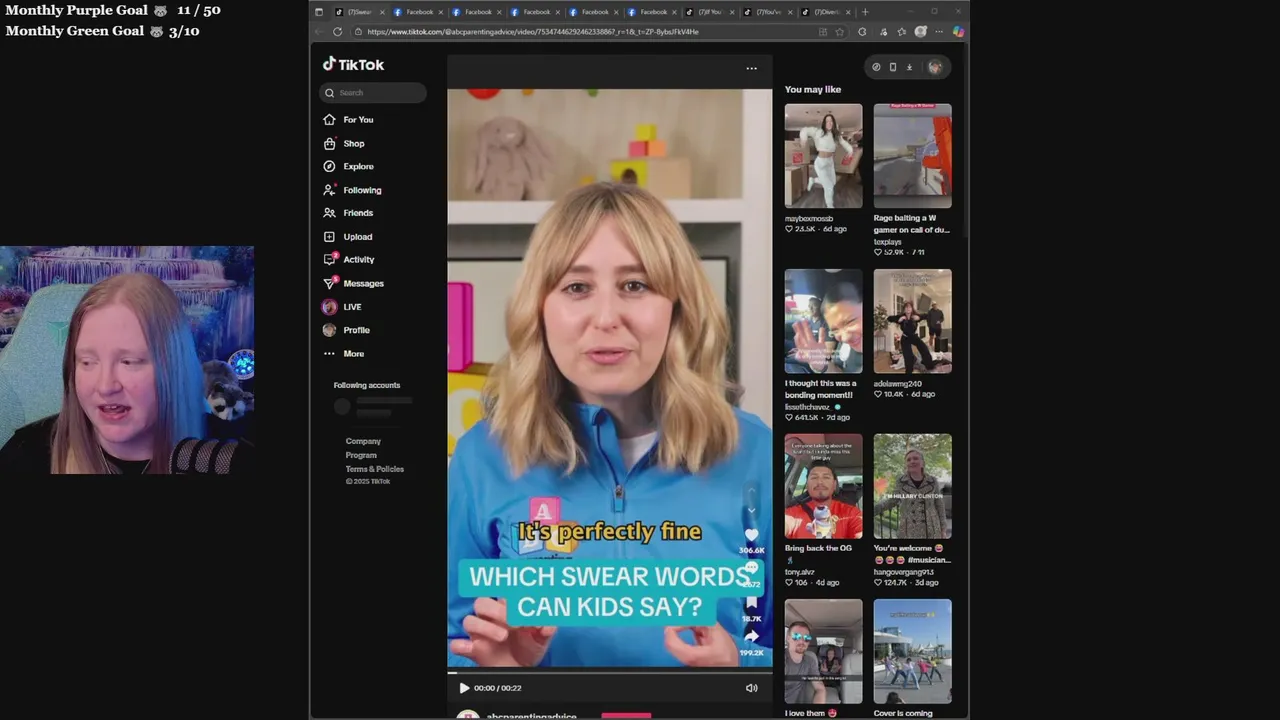Bookmark the video to favorites
This screenshot has height=720, width=1280.
point(751,602)
